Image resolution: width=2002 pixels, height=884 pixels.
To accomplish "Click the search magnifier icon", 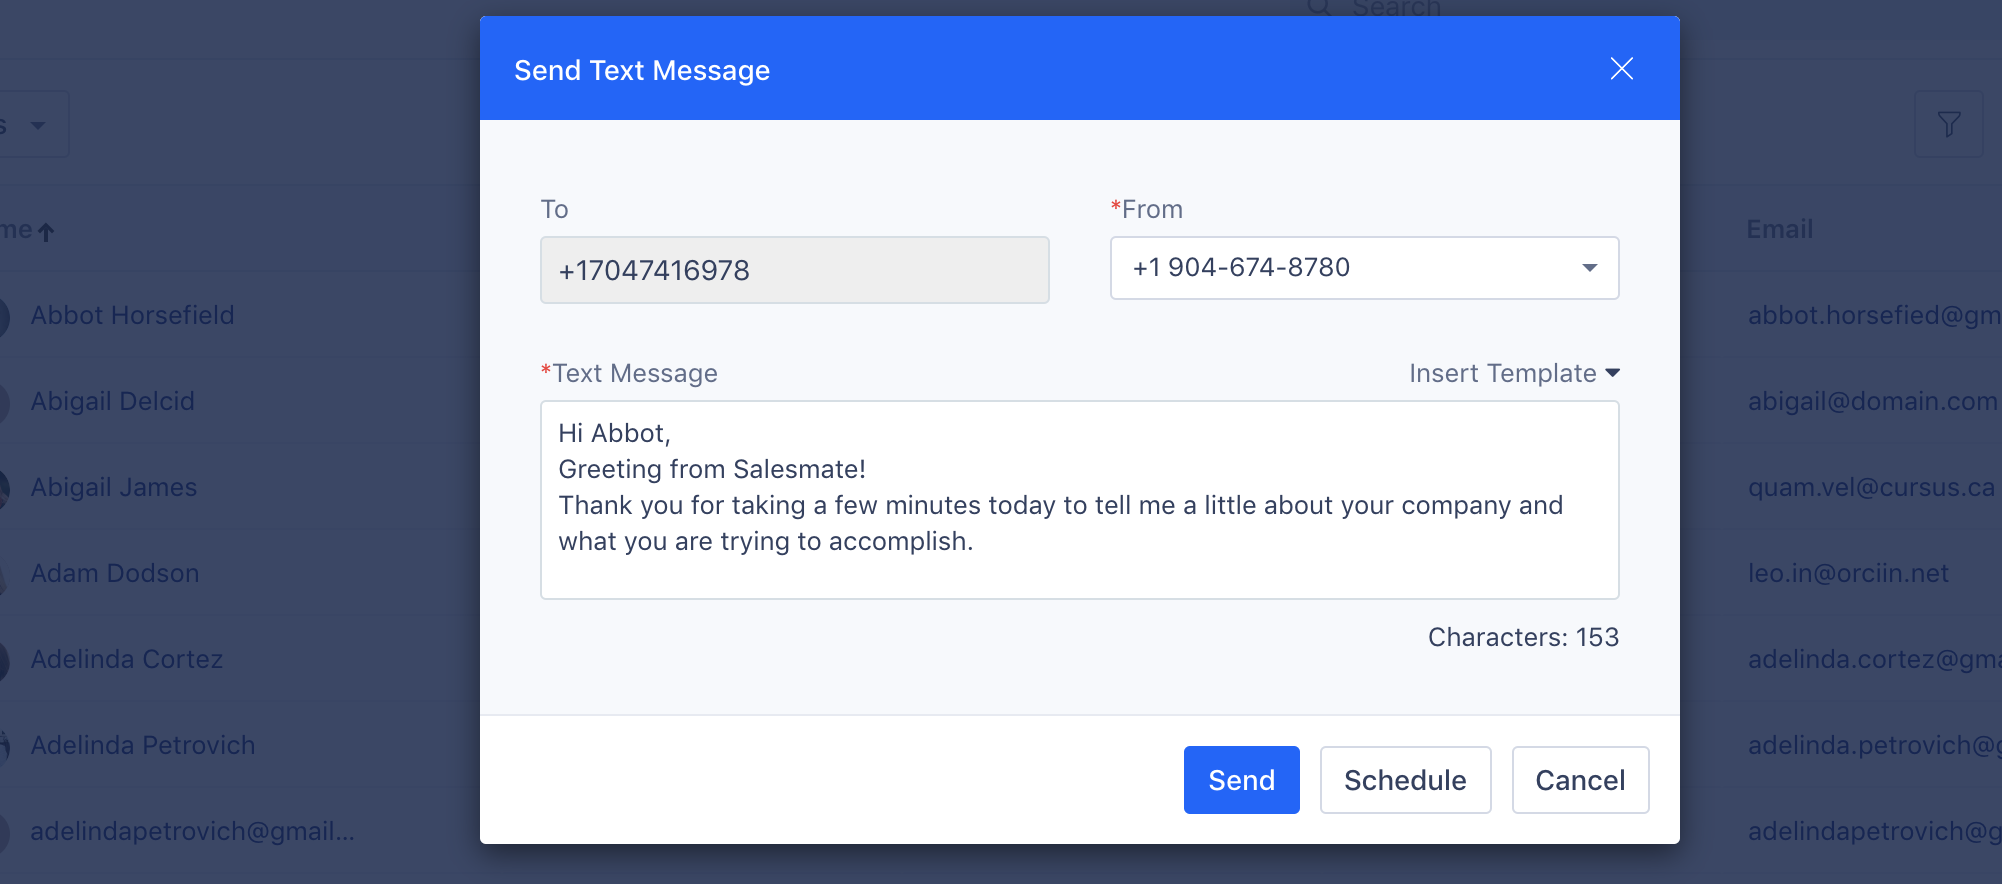I will pos(1320,7).
